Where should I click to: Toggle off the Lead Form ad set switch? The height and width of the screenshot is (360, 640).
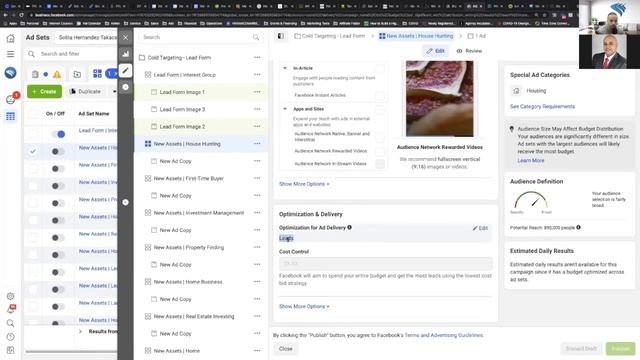pos(58,134)
